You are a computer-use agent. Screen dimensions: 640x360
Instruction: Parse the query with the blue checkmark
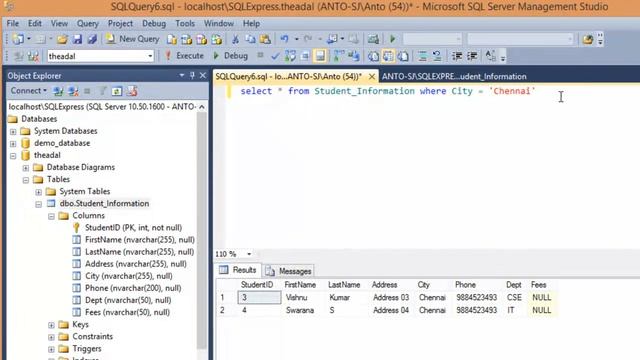pyautogui.click(x=275, y=56)
